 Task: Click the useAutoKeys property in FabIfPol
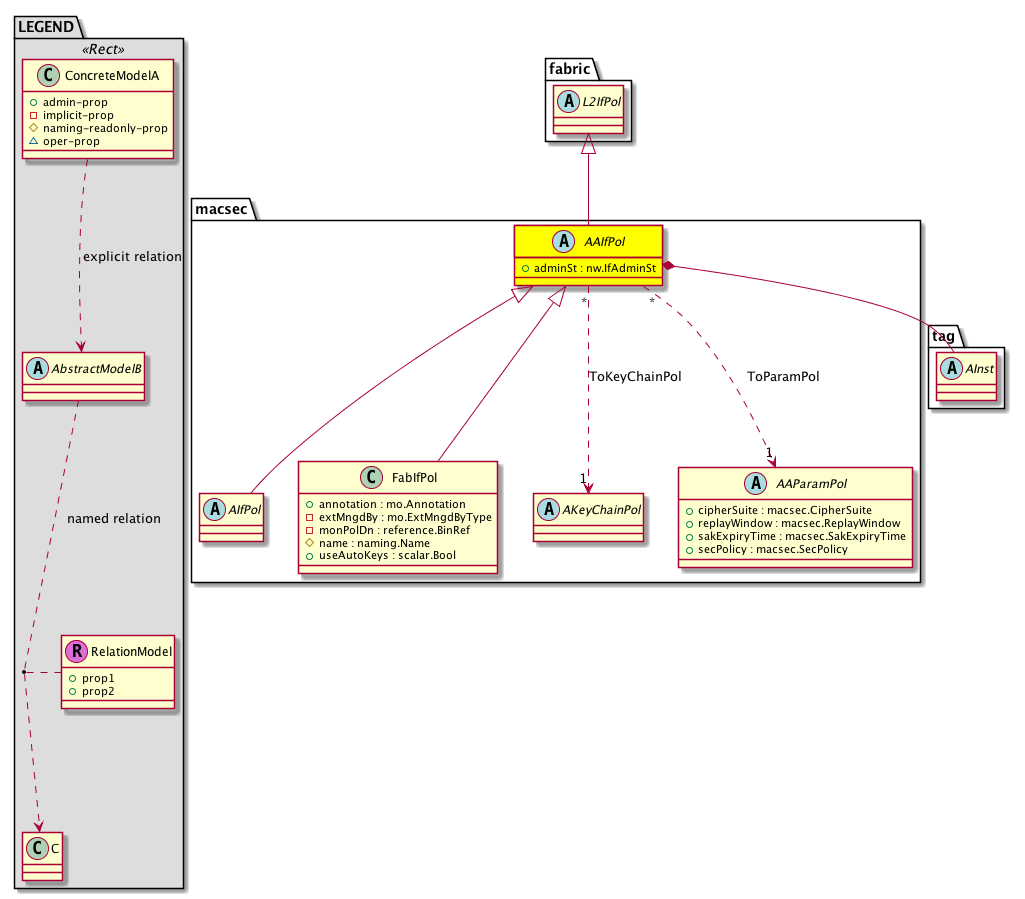(x=376, y=555)
